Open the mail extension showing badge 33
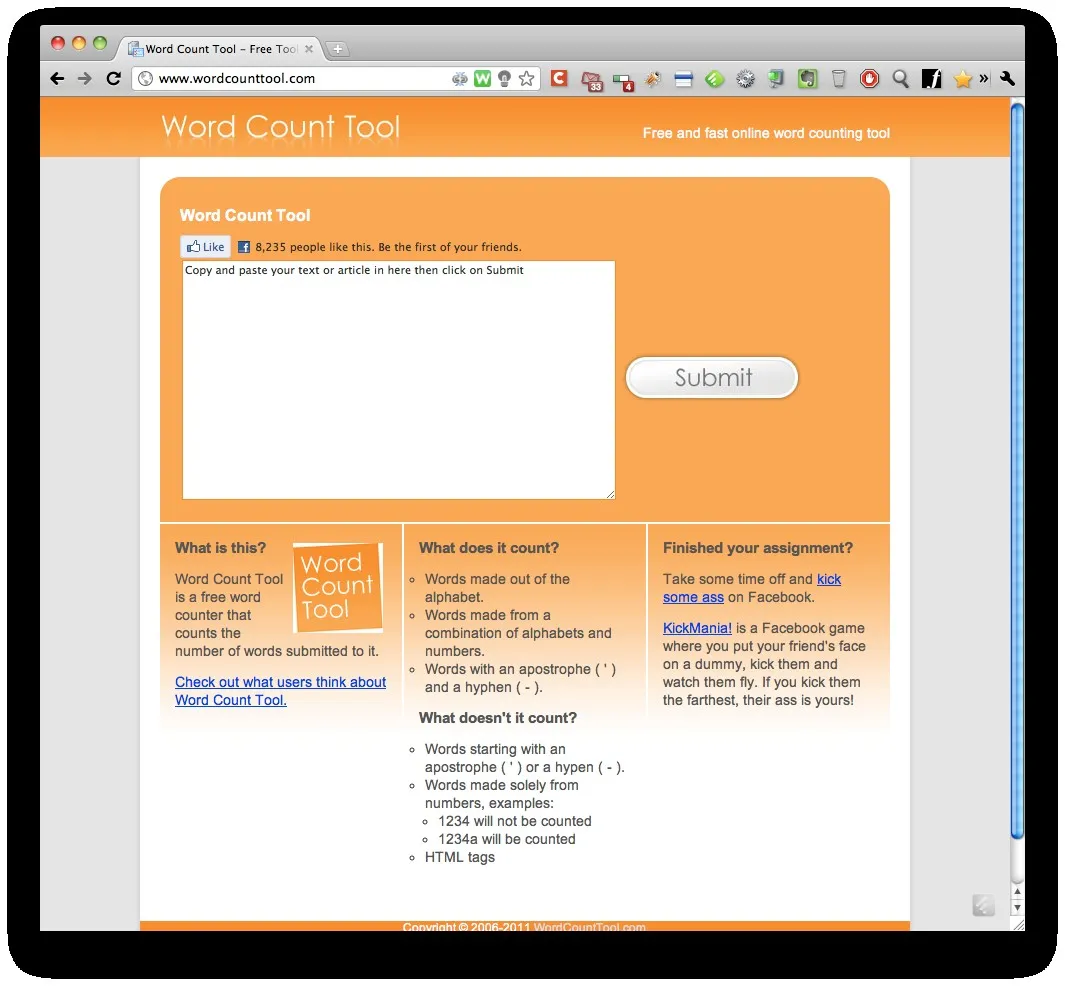 [592, 81]
